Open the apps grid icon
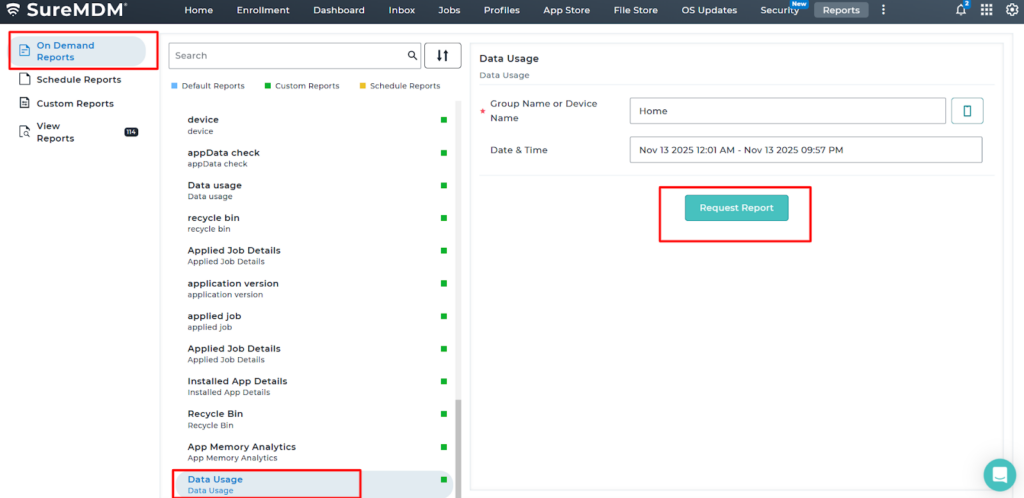This screenshot has width=1024, height=498. (x=986, y=10)
